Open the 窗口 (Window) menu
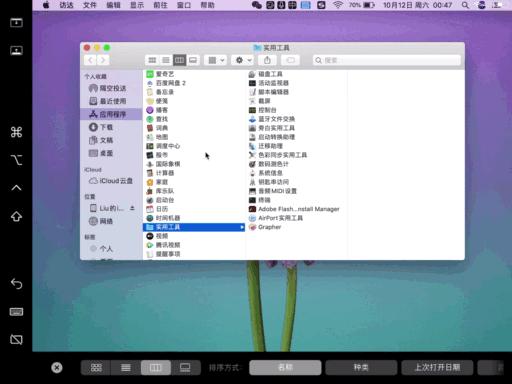512x384 pixels. [184, 5]
